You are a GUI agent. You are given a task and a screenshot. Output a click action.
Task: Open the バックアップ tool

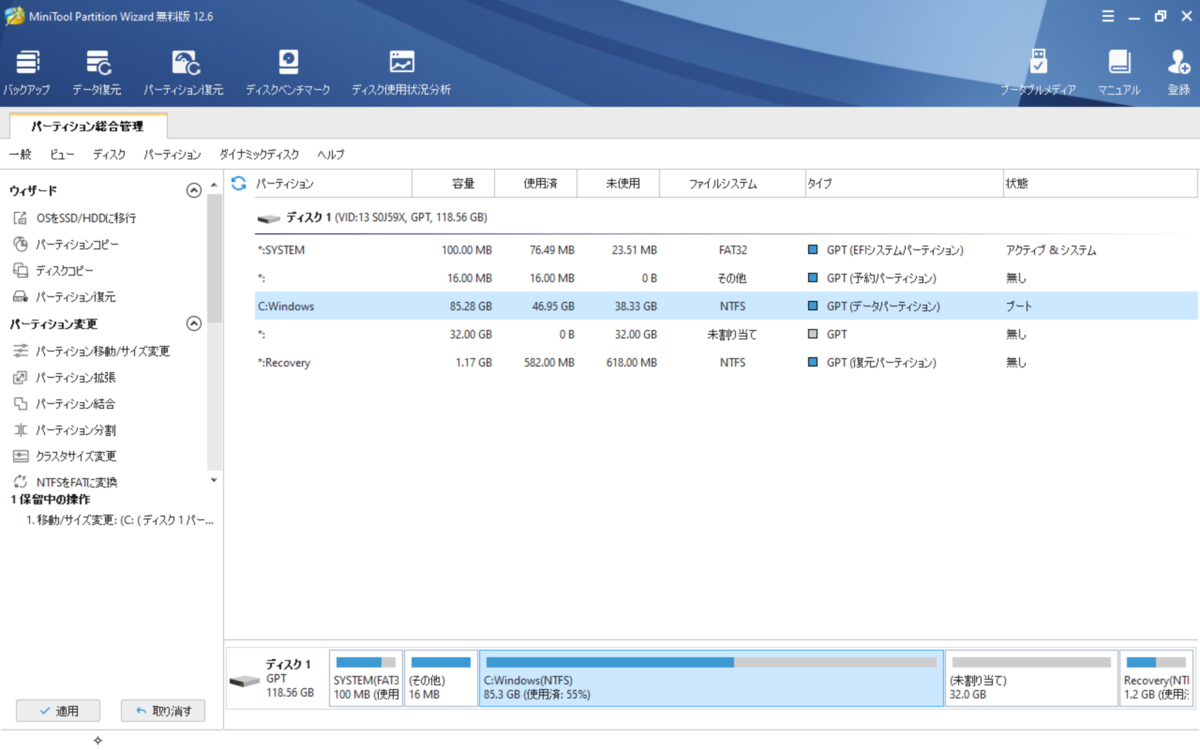pos(27,72)
